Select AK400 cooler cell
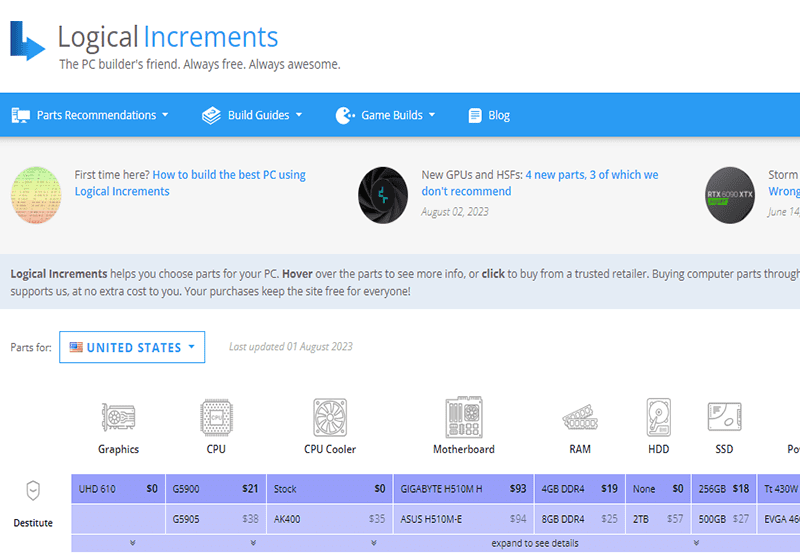 click(x=330, y=519)
